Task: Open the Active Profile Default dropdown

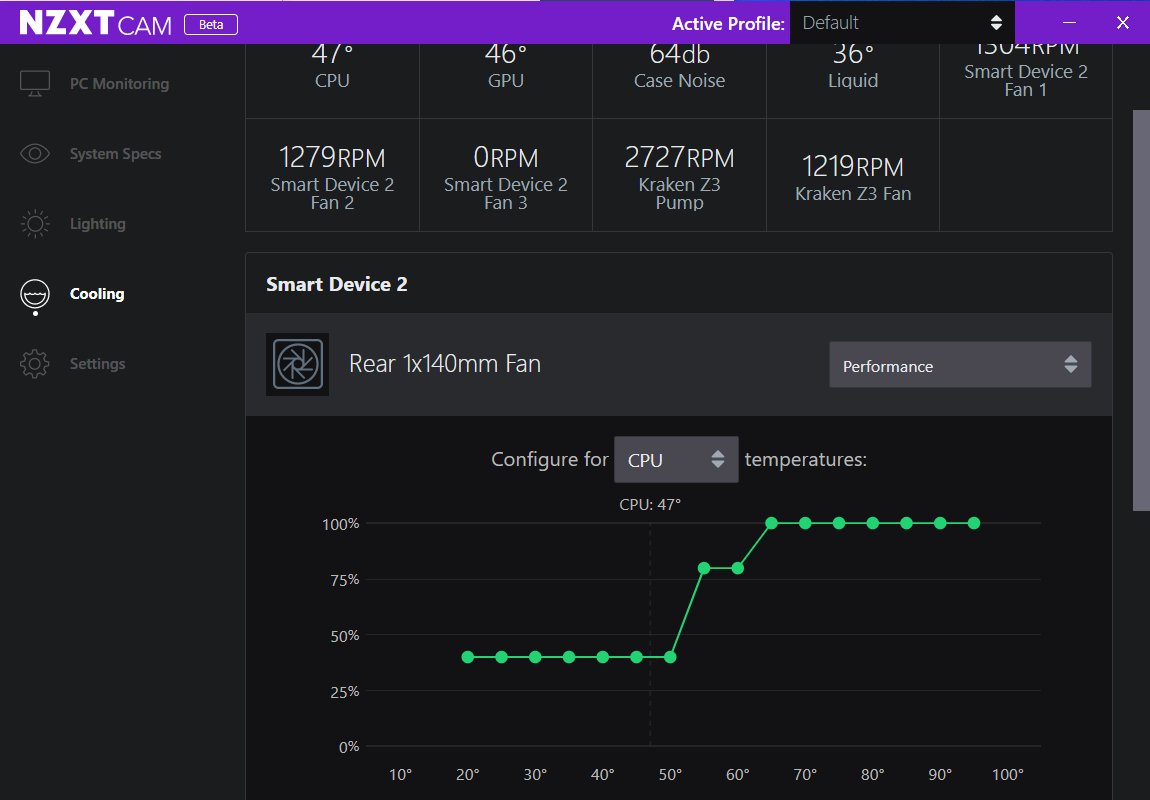Action: [902, 23]
